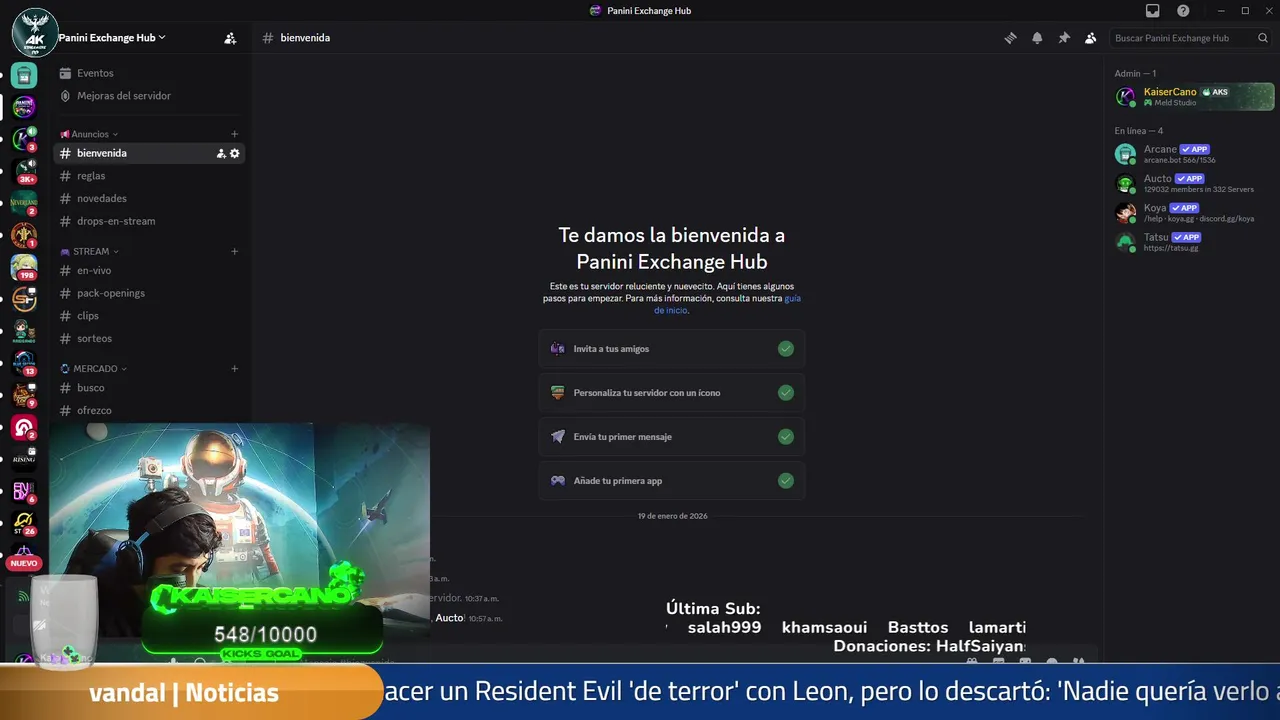Add a channel to the MERCADO category

(234, 368)
